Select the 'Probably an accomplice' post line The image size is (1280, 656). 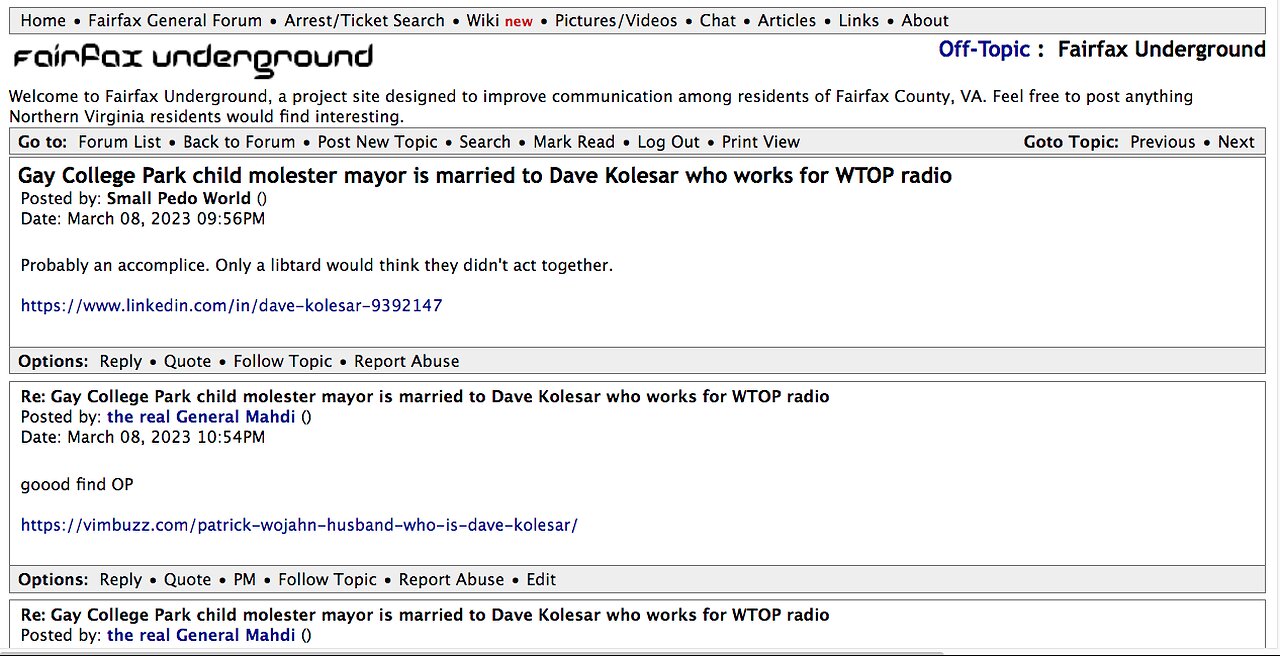pyautogui.click(x=316, y=265)
